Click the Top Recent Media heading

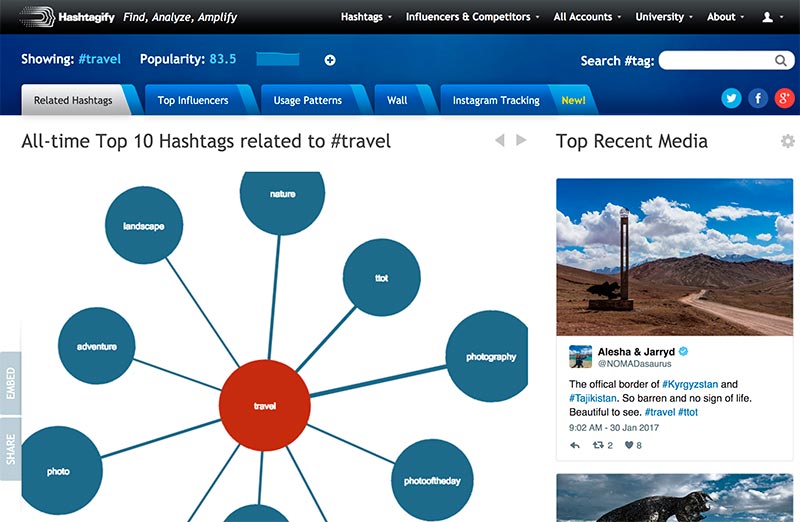click(x=632, y=141)
